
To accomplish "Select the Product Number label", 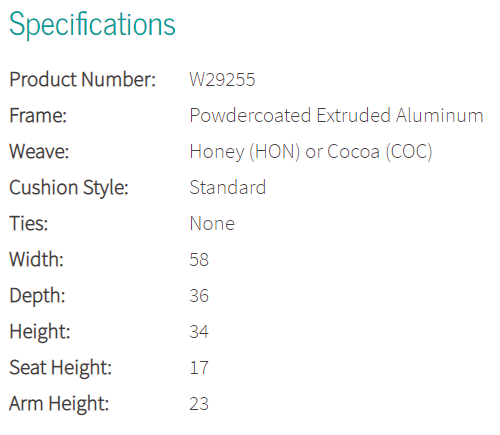I will tap(83, 79).
